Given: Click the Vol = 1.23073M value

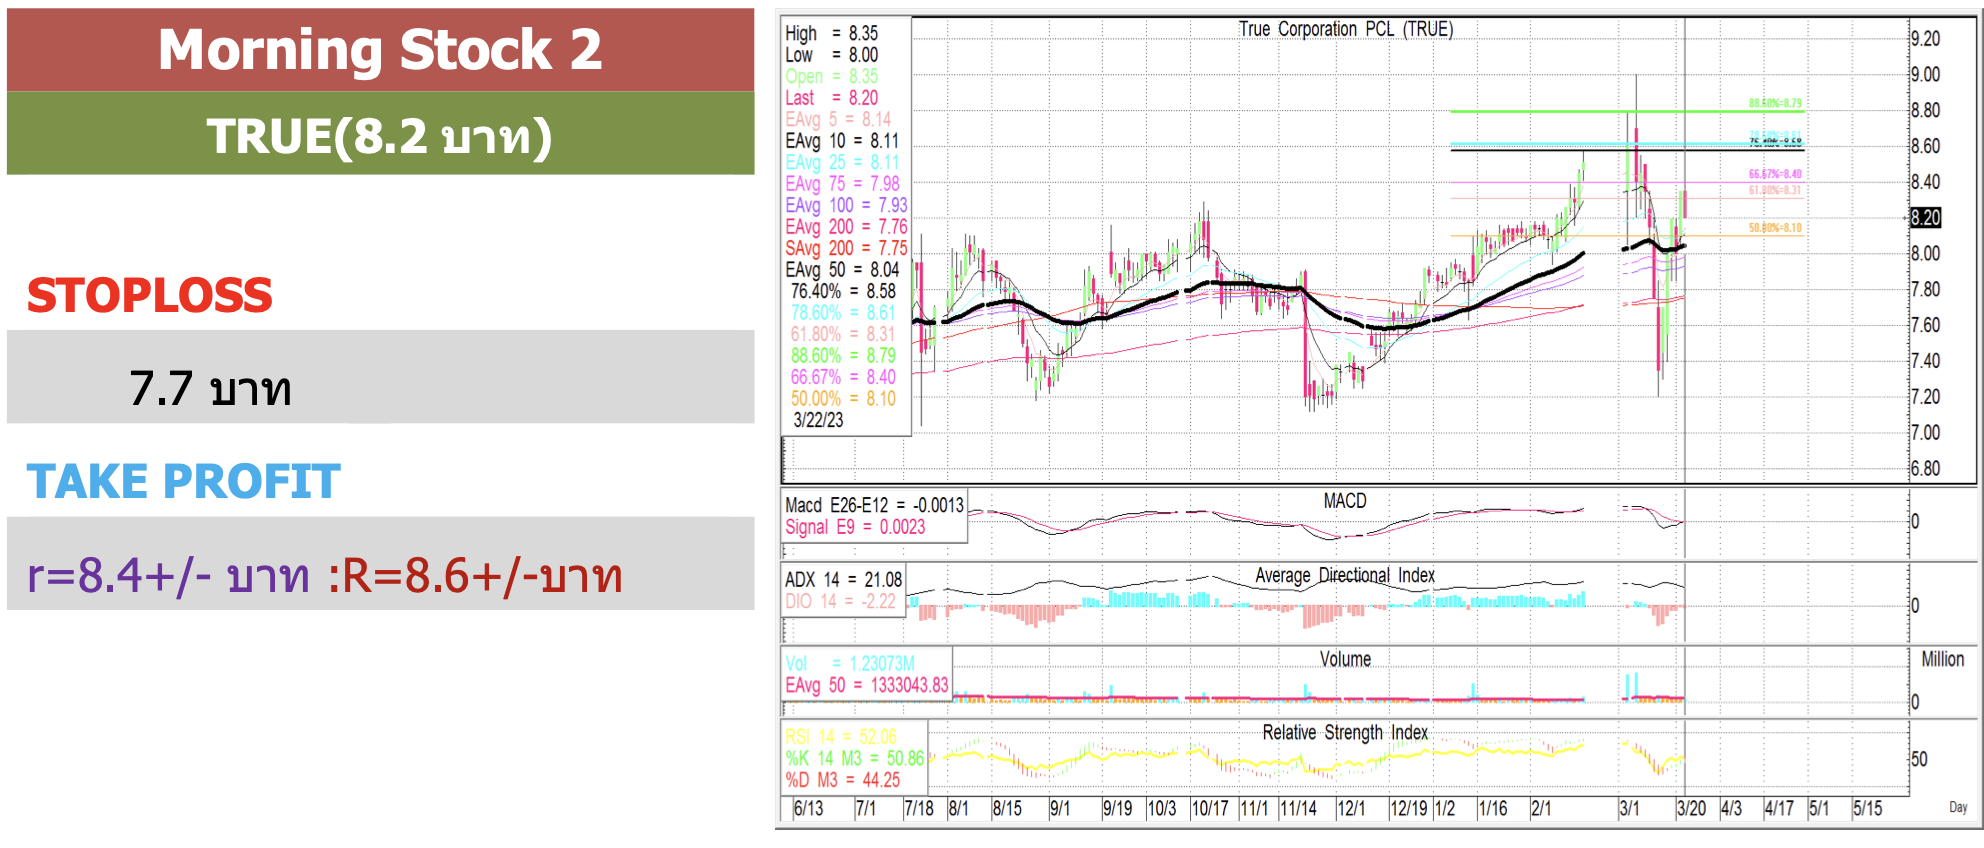Looking at the screenshot, I should point(850,663).
